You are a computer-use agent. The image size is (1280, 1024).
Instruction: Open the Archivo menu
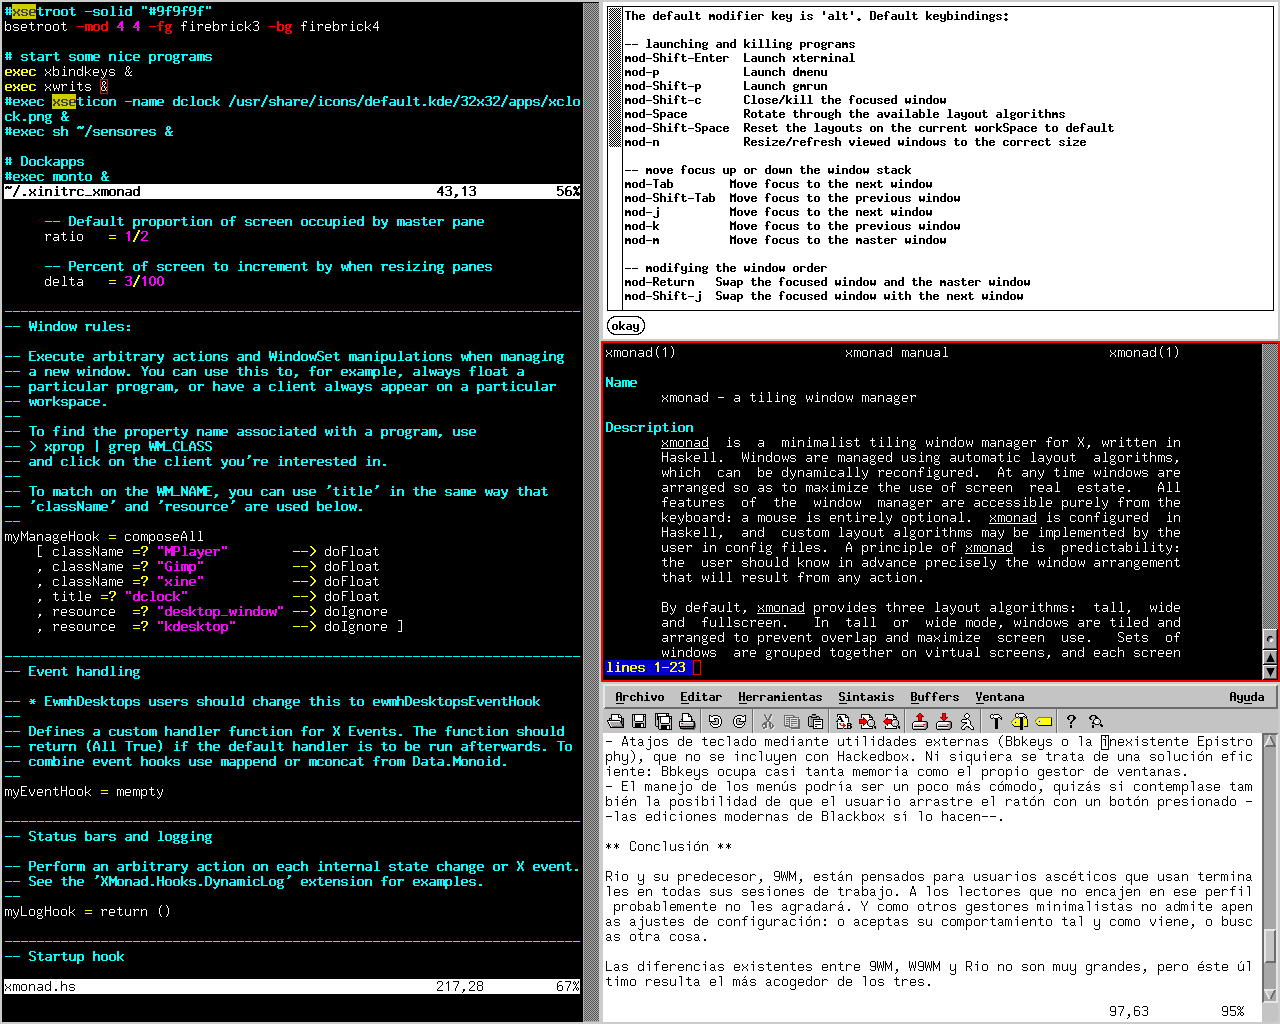coord(639,697)
